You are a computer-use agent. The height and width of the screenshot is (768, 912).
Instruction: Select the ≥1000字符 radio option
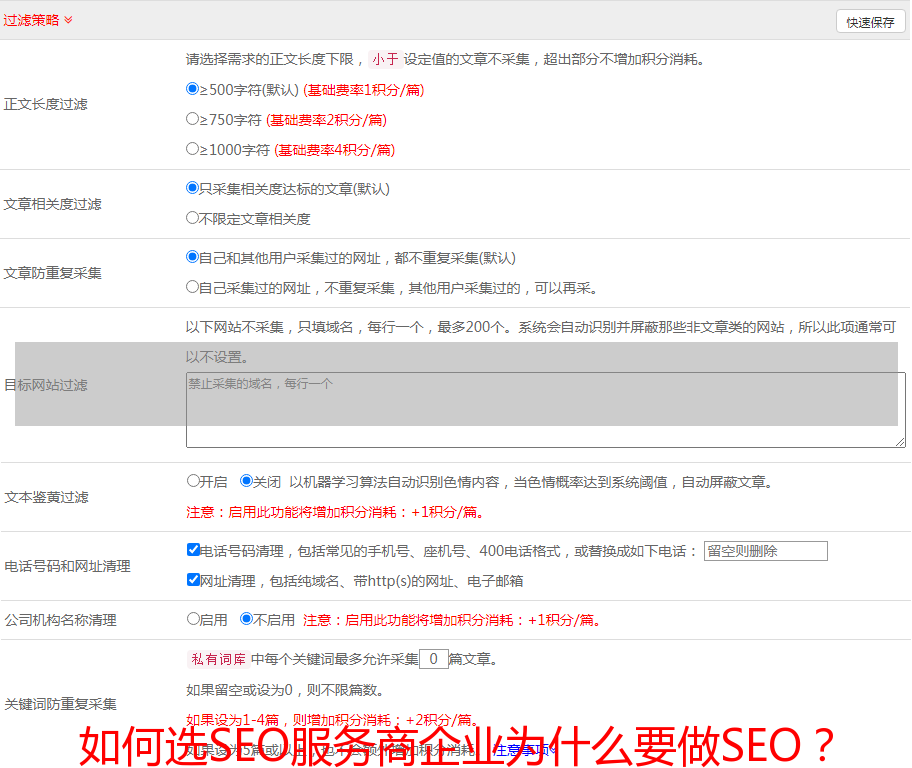click(x=193, y=149)
